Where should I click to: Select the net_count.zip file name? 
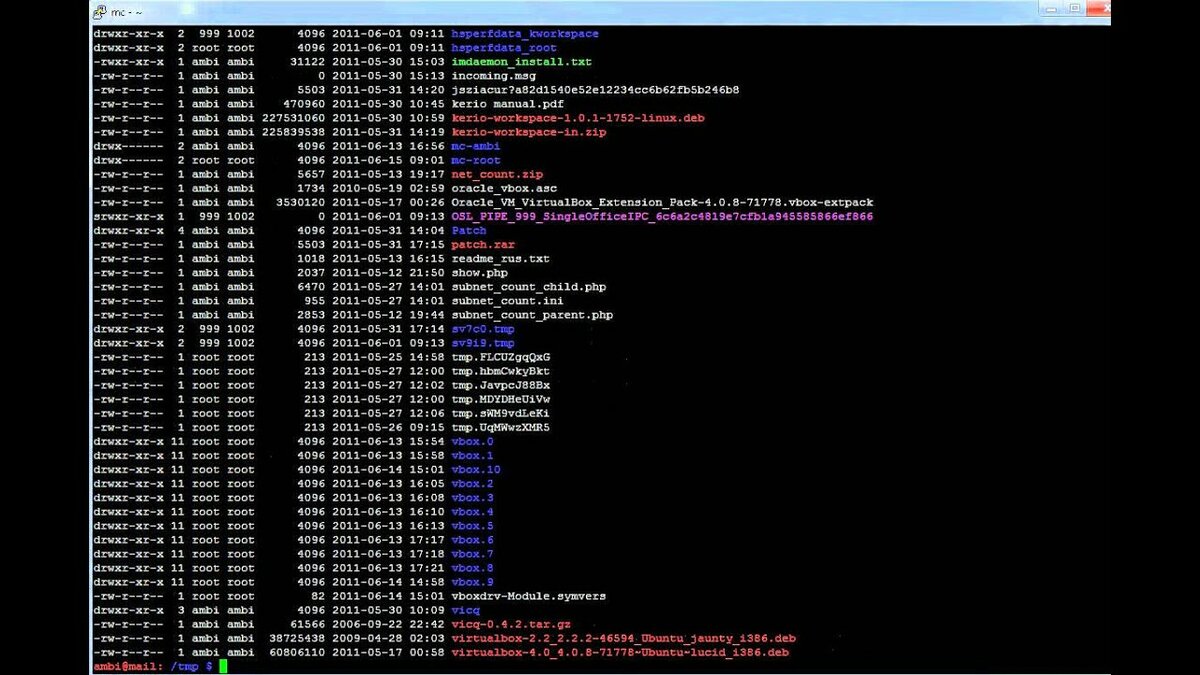pos(497,174)
